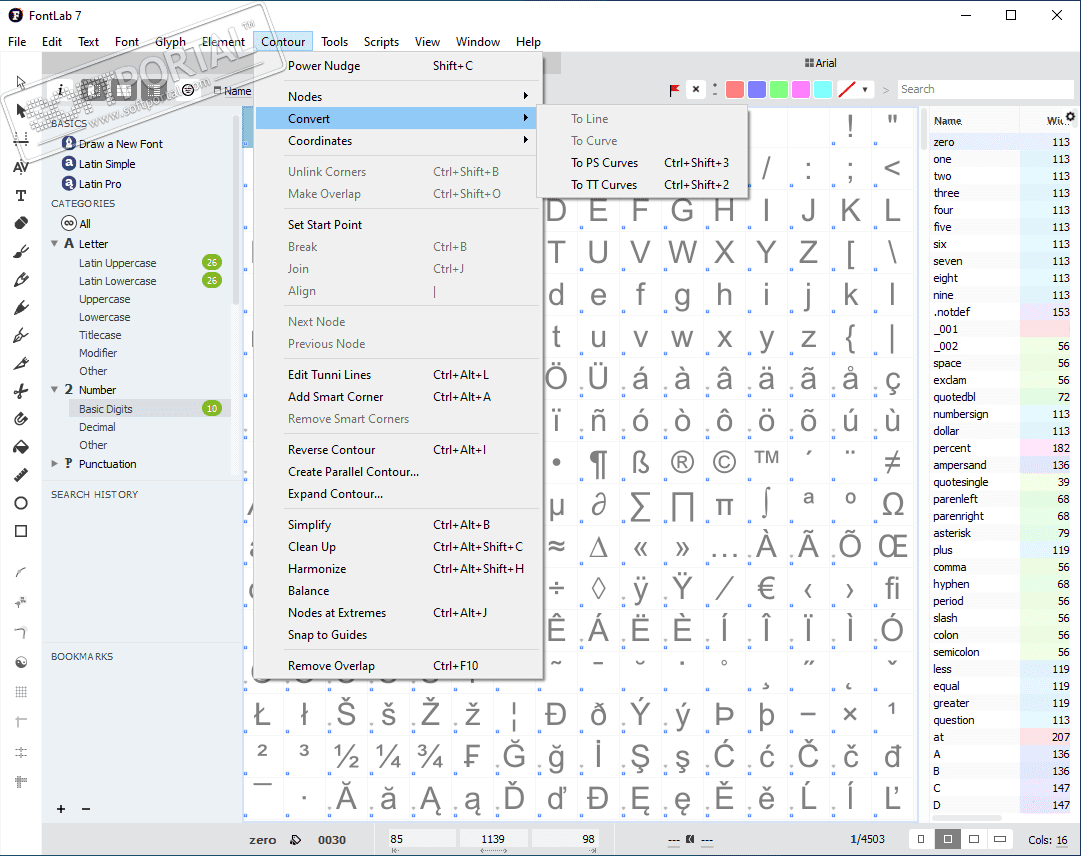Toggle the third cell-size button

coord(973,839)
